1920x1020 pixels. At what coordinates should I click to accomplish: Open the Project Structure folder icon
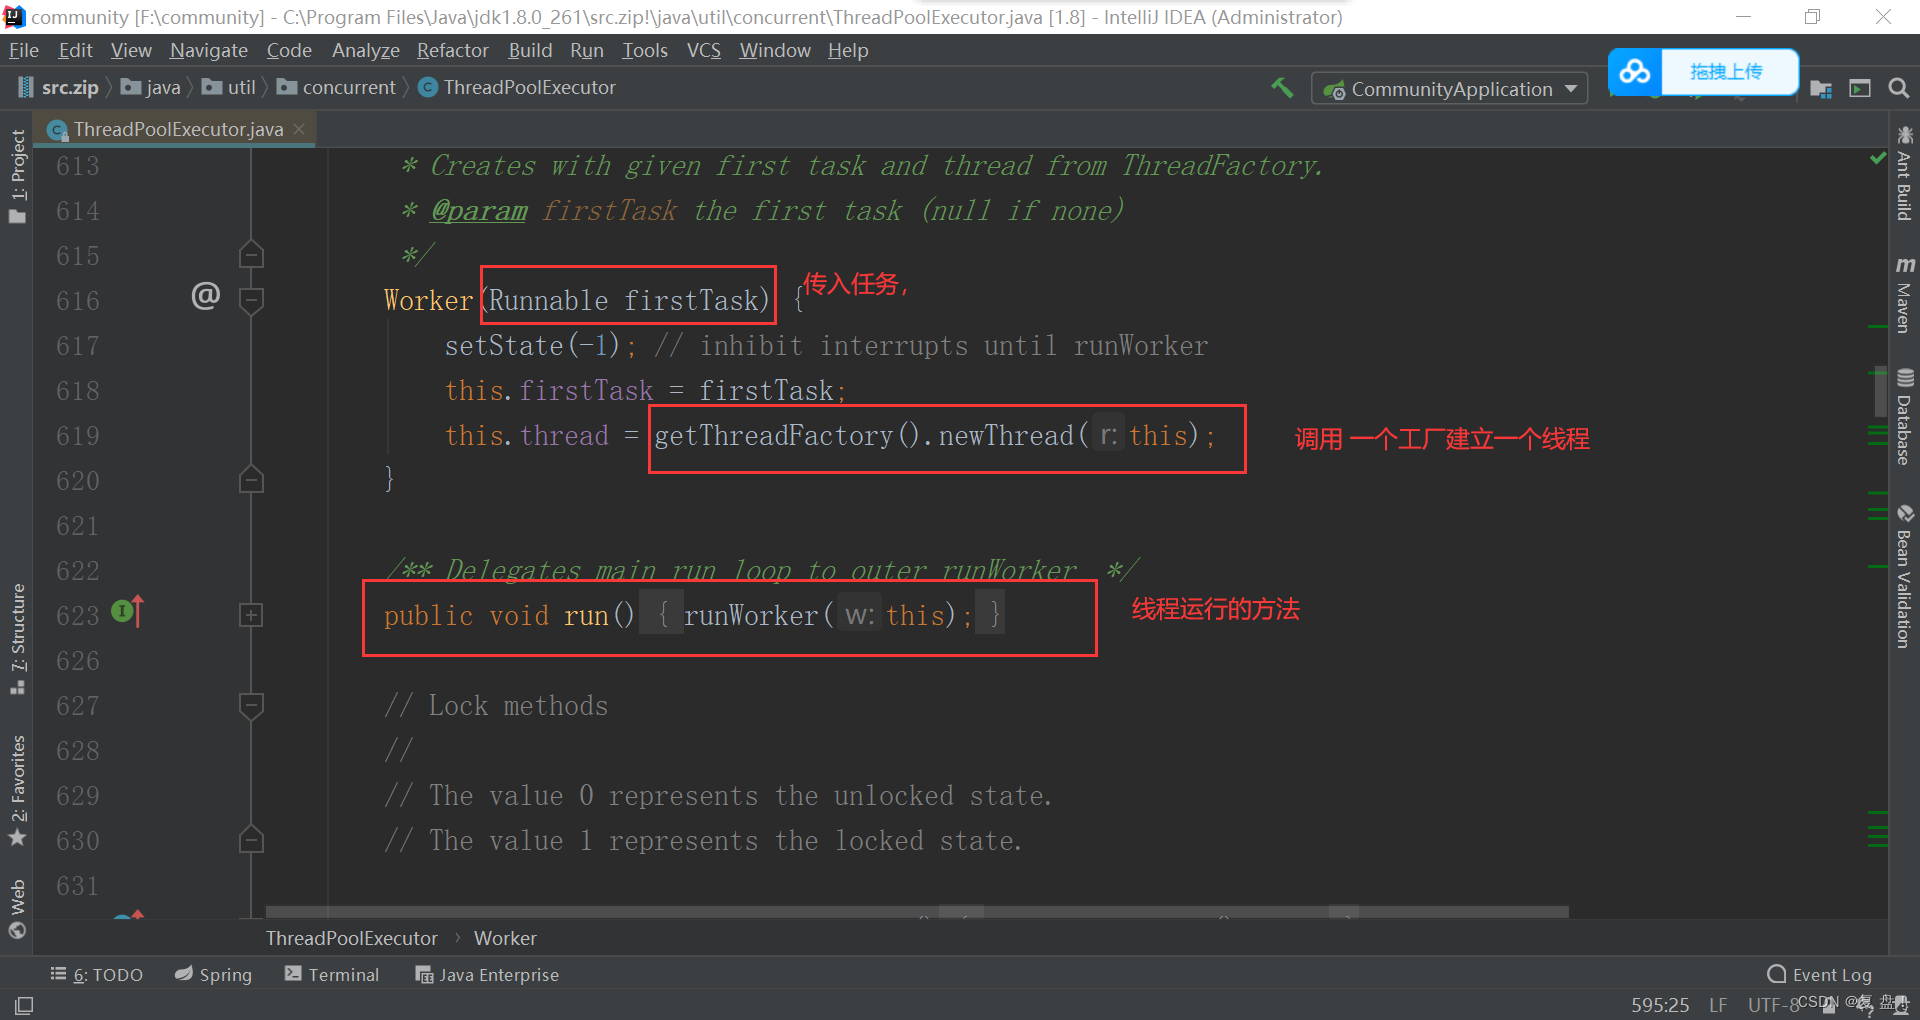(x=1821, y=89)
